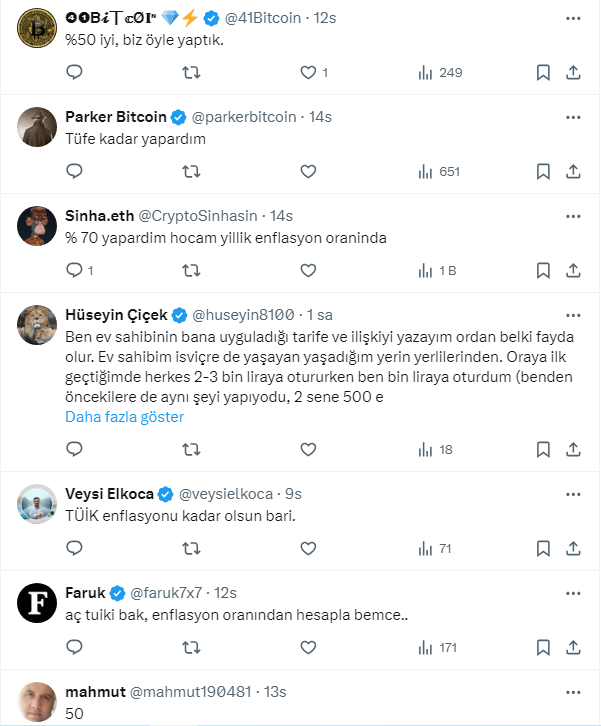Retweet Sinha.eth's reply
This screenshot has width=601, height=726.
coord(191,270)
